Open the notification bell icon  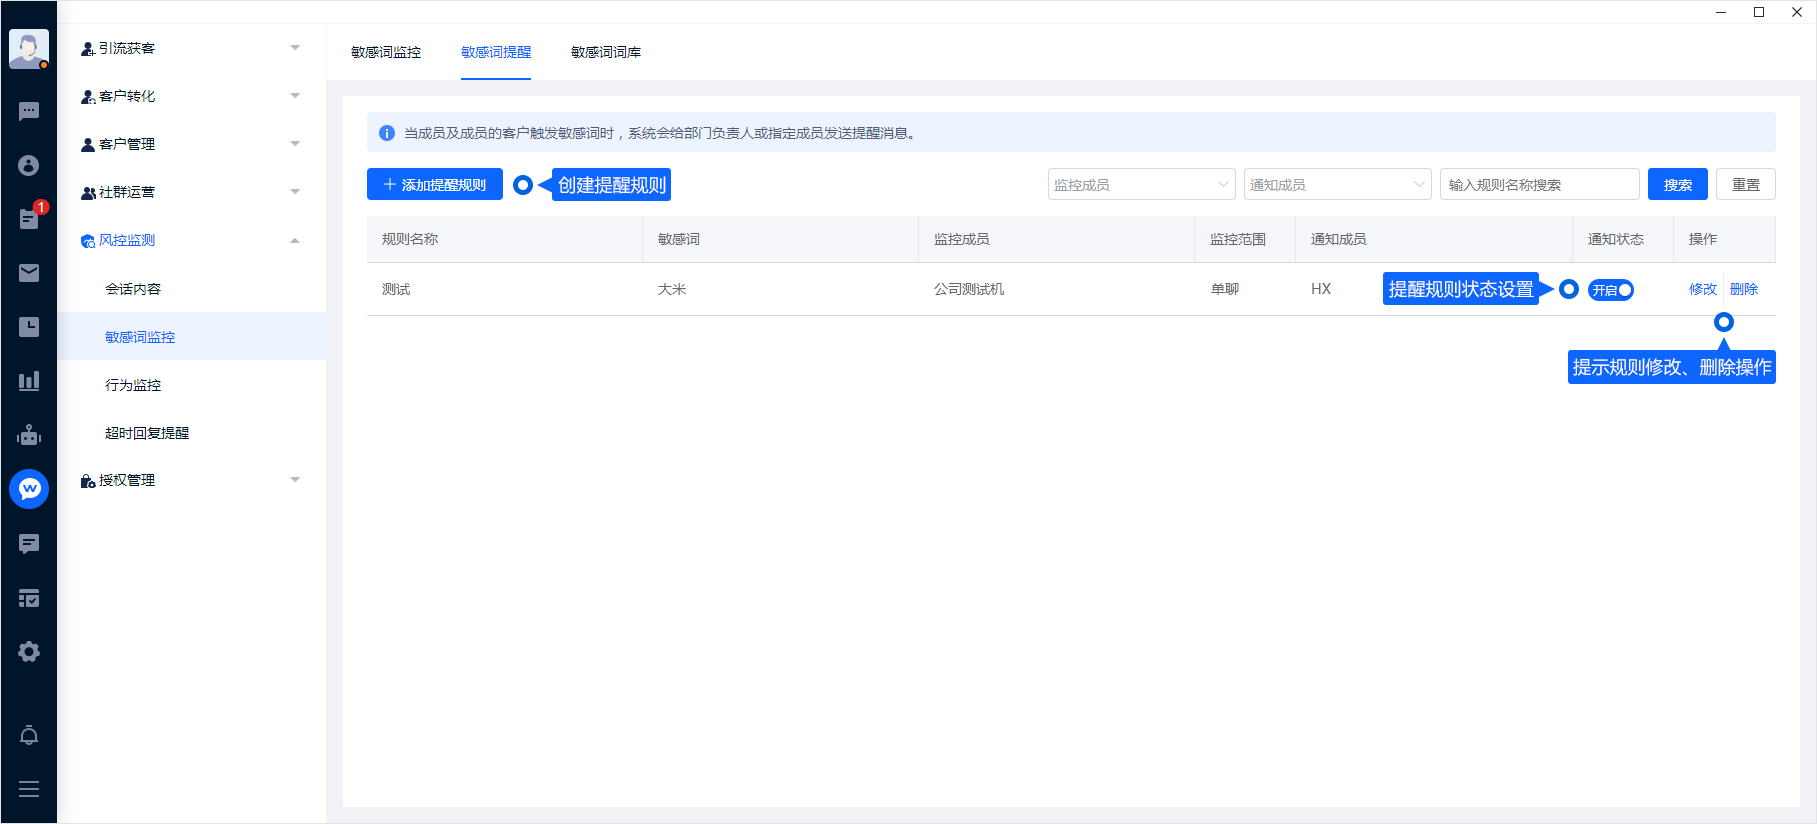tap(29, 736)
